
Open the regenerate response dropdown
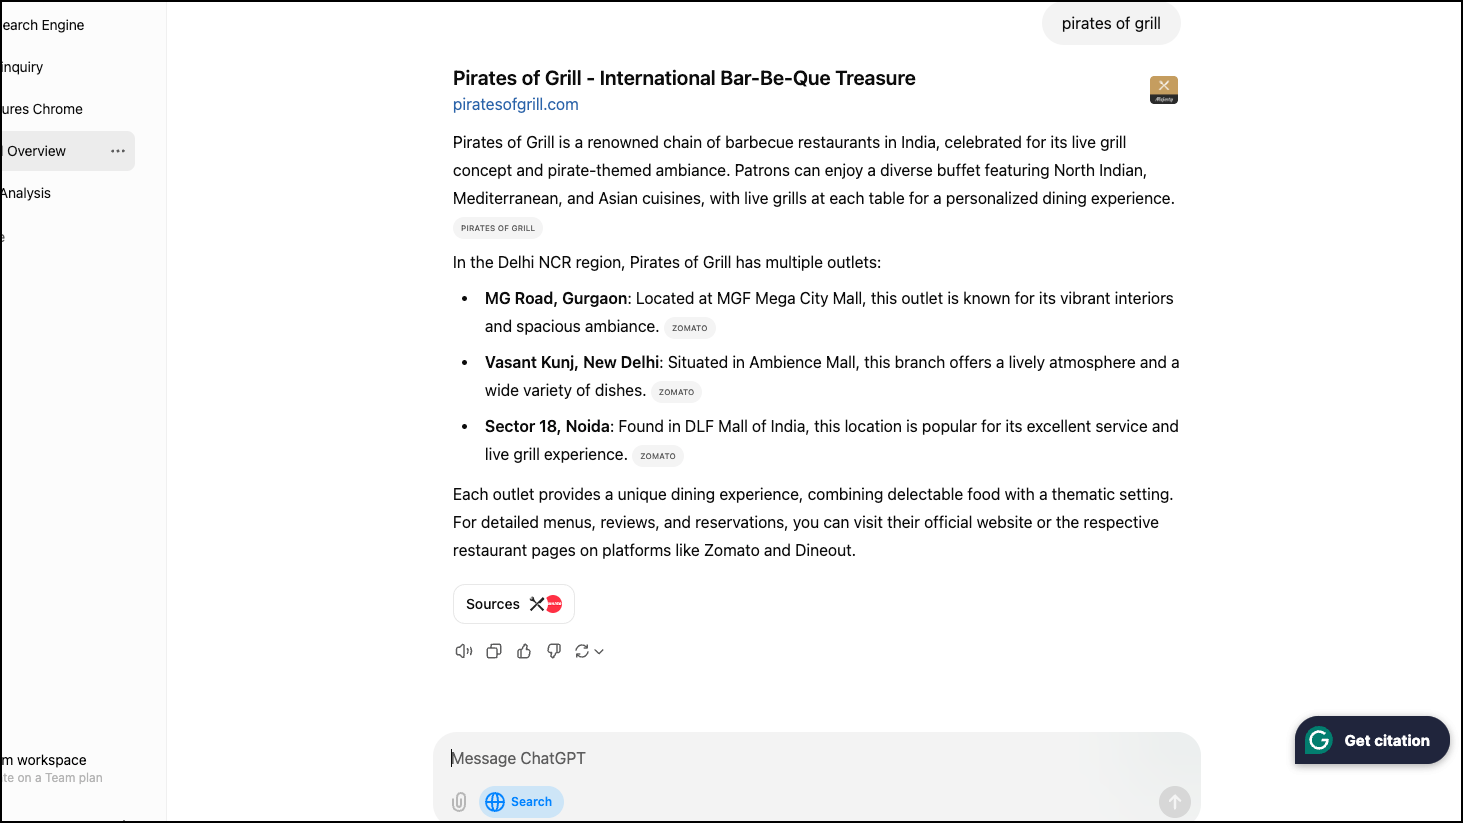(589, 651)
